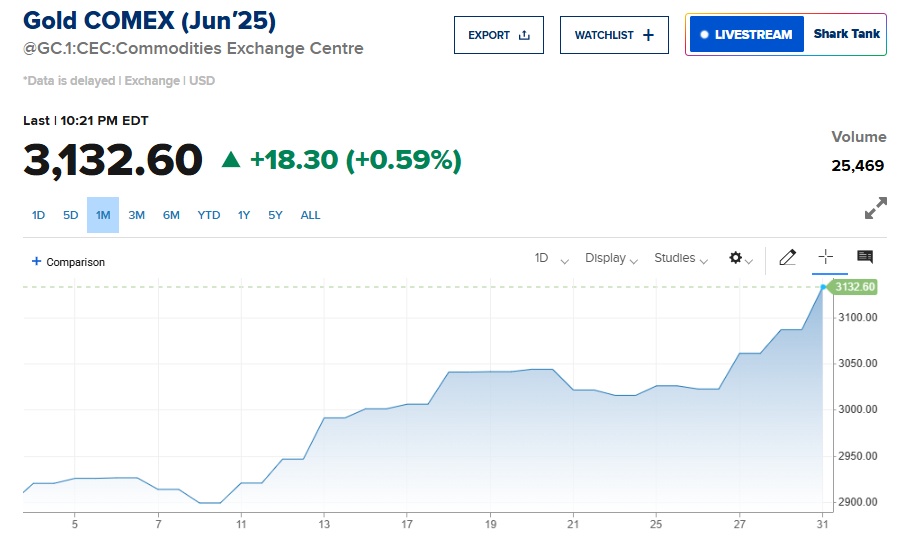Image resolution: width=897 pixels, height=554 pixels.
Task: Add a Comparison with the plus icon
Action: coord(37,261)
